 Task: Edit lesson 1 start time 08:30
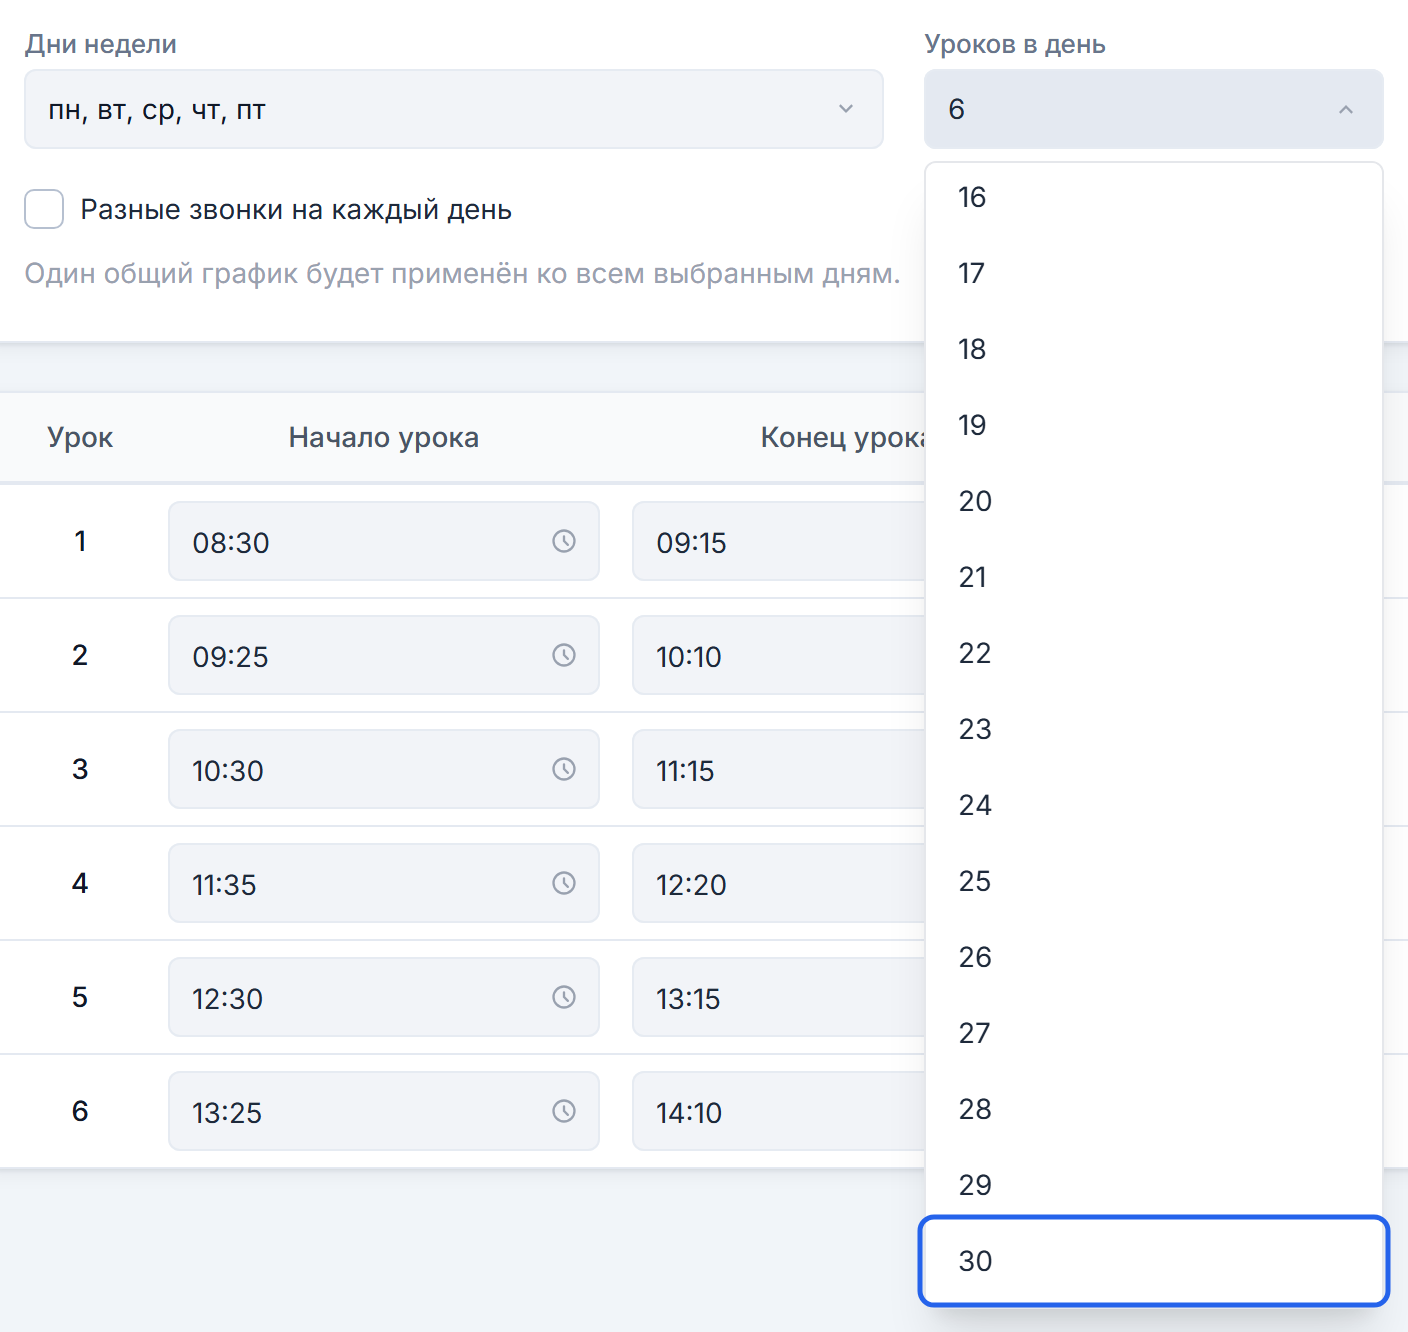(384, 541)
